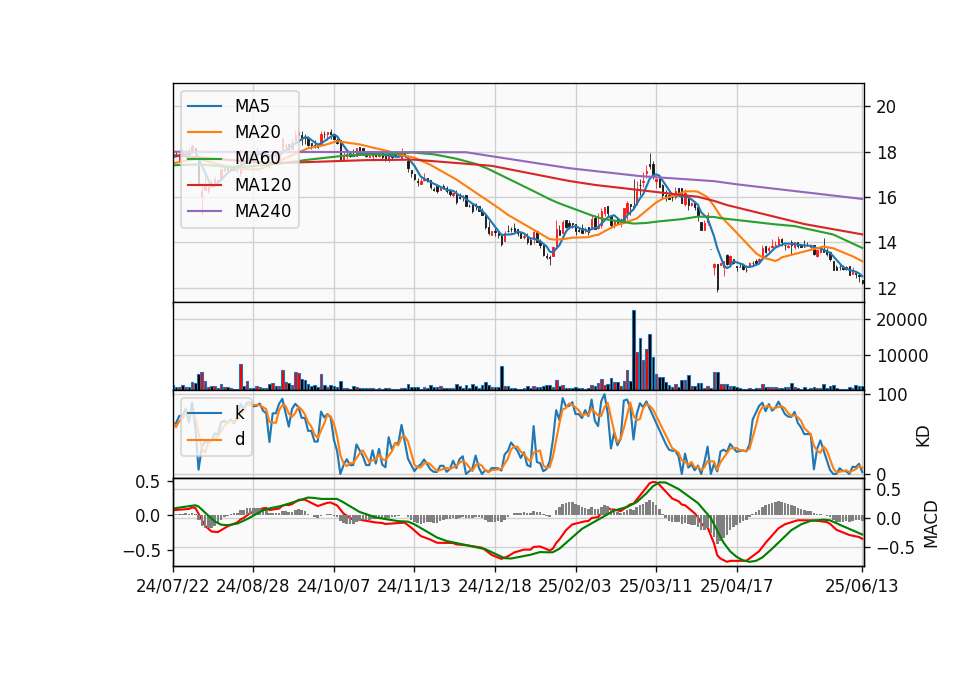Click the 24/08/28 date tick label
960x690 pixels.
coord(253,586)
